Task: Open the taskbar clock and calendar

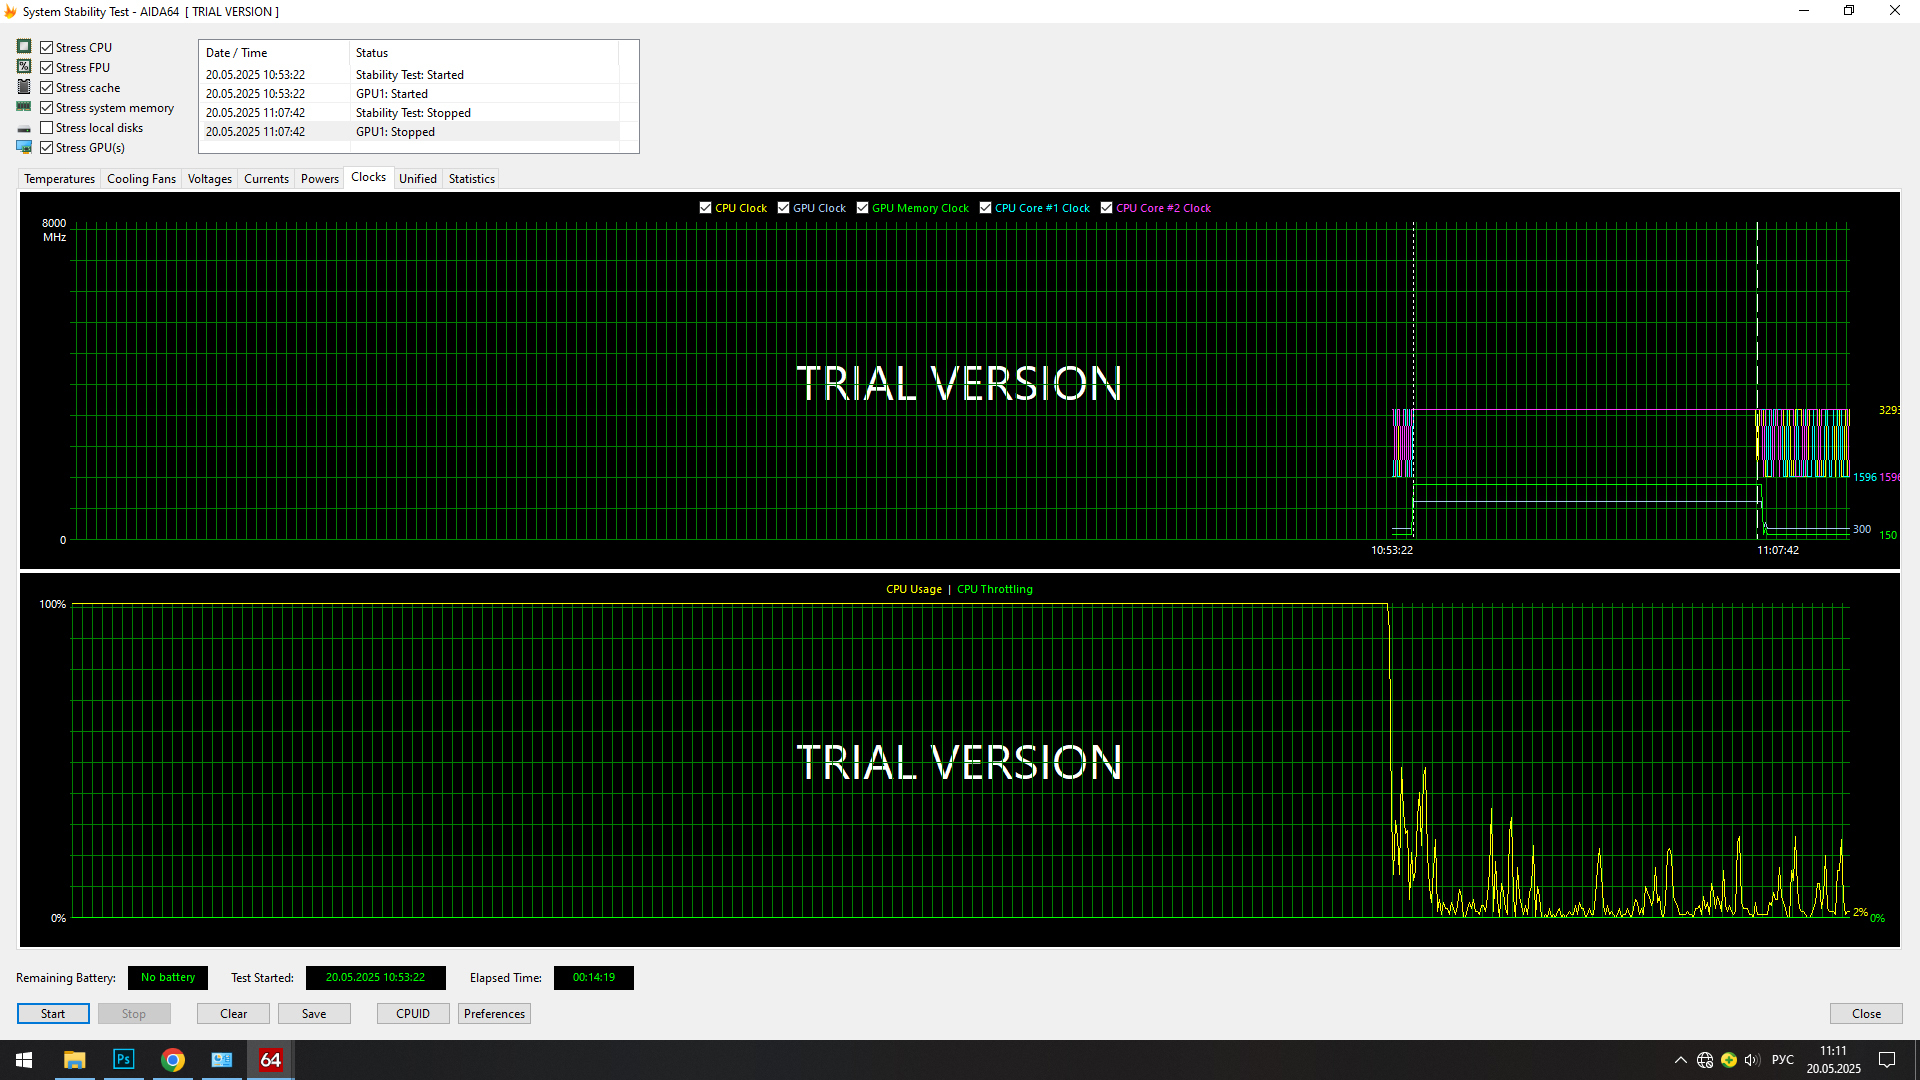Action: click(x=1833, y=1060)
